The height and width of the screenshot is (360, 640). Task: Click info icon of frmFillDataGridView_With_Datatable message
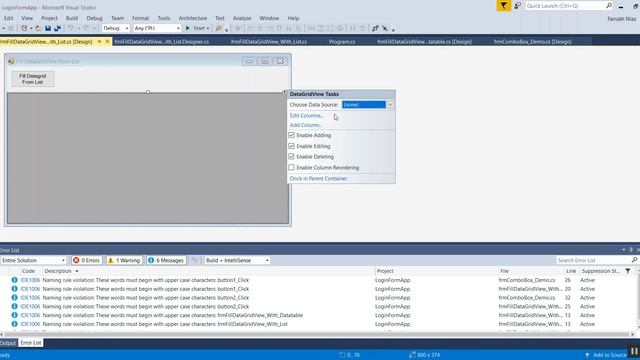[x=14, y=315]
